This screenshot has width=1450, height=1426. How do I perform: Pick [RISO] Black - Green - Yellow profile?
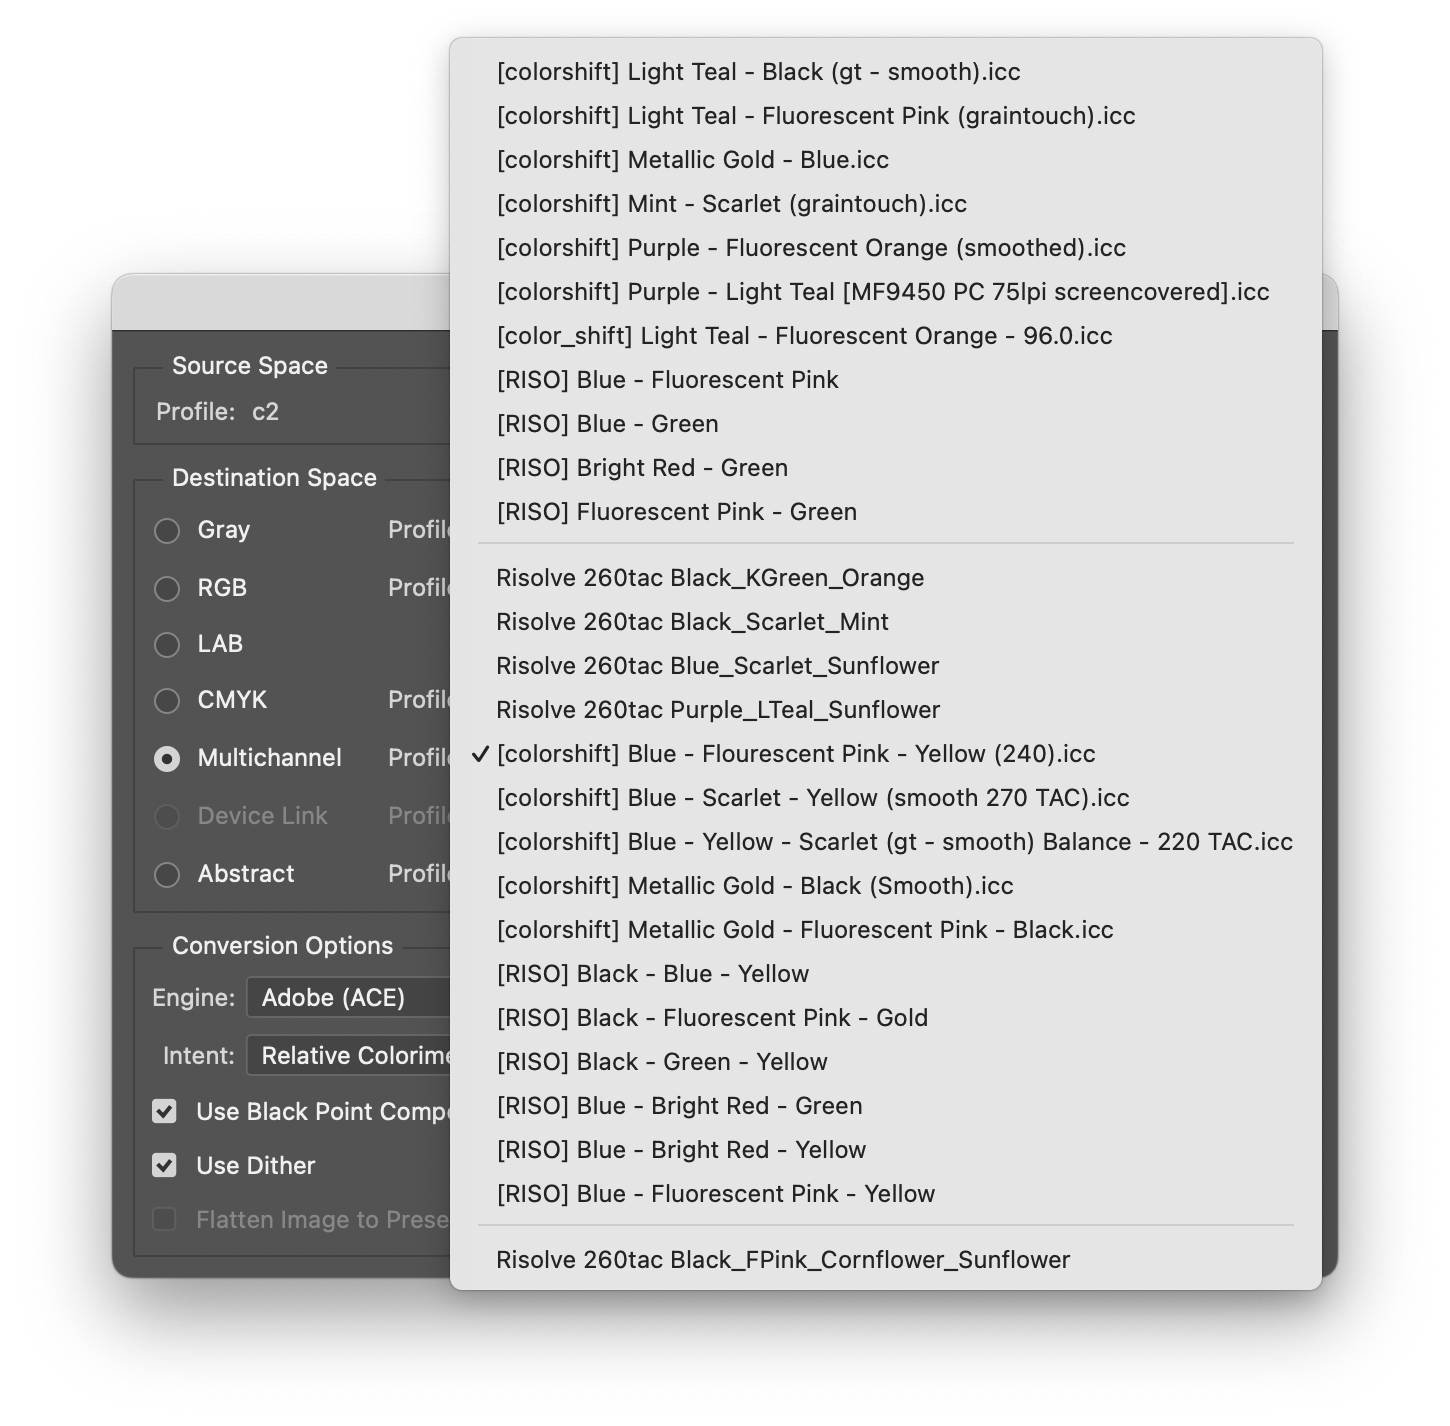(886, 1062)
